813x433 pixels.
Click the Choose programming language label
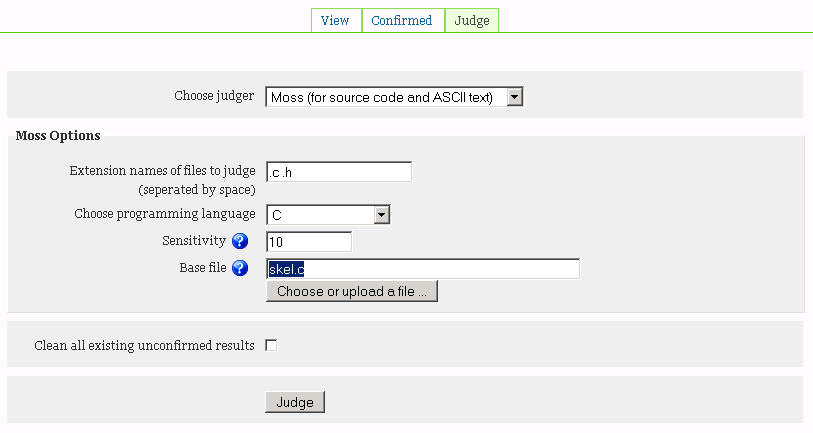pyautogui.click(x=165, y=214)
